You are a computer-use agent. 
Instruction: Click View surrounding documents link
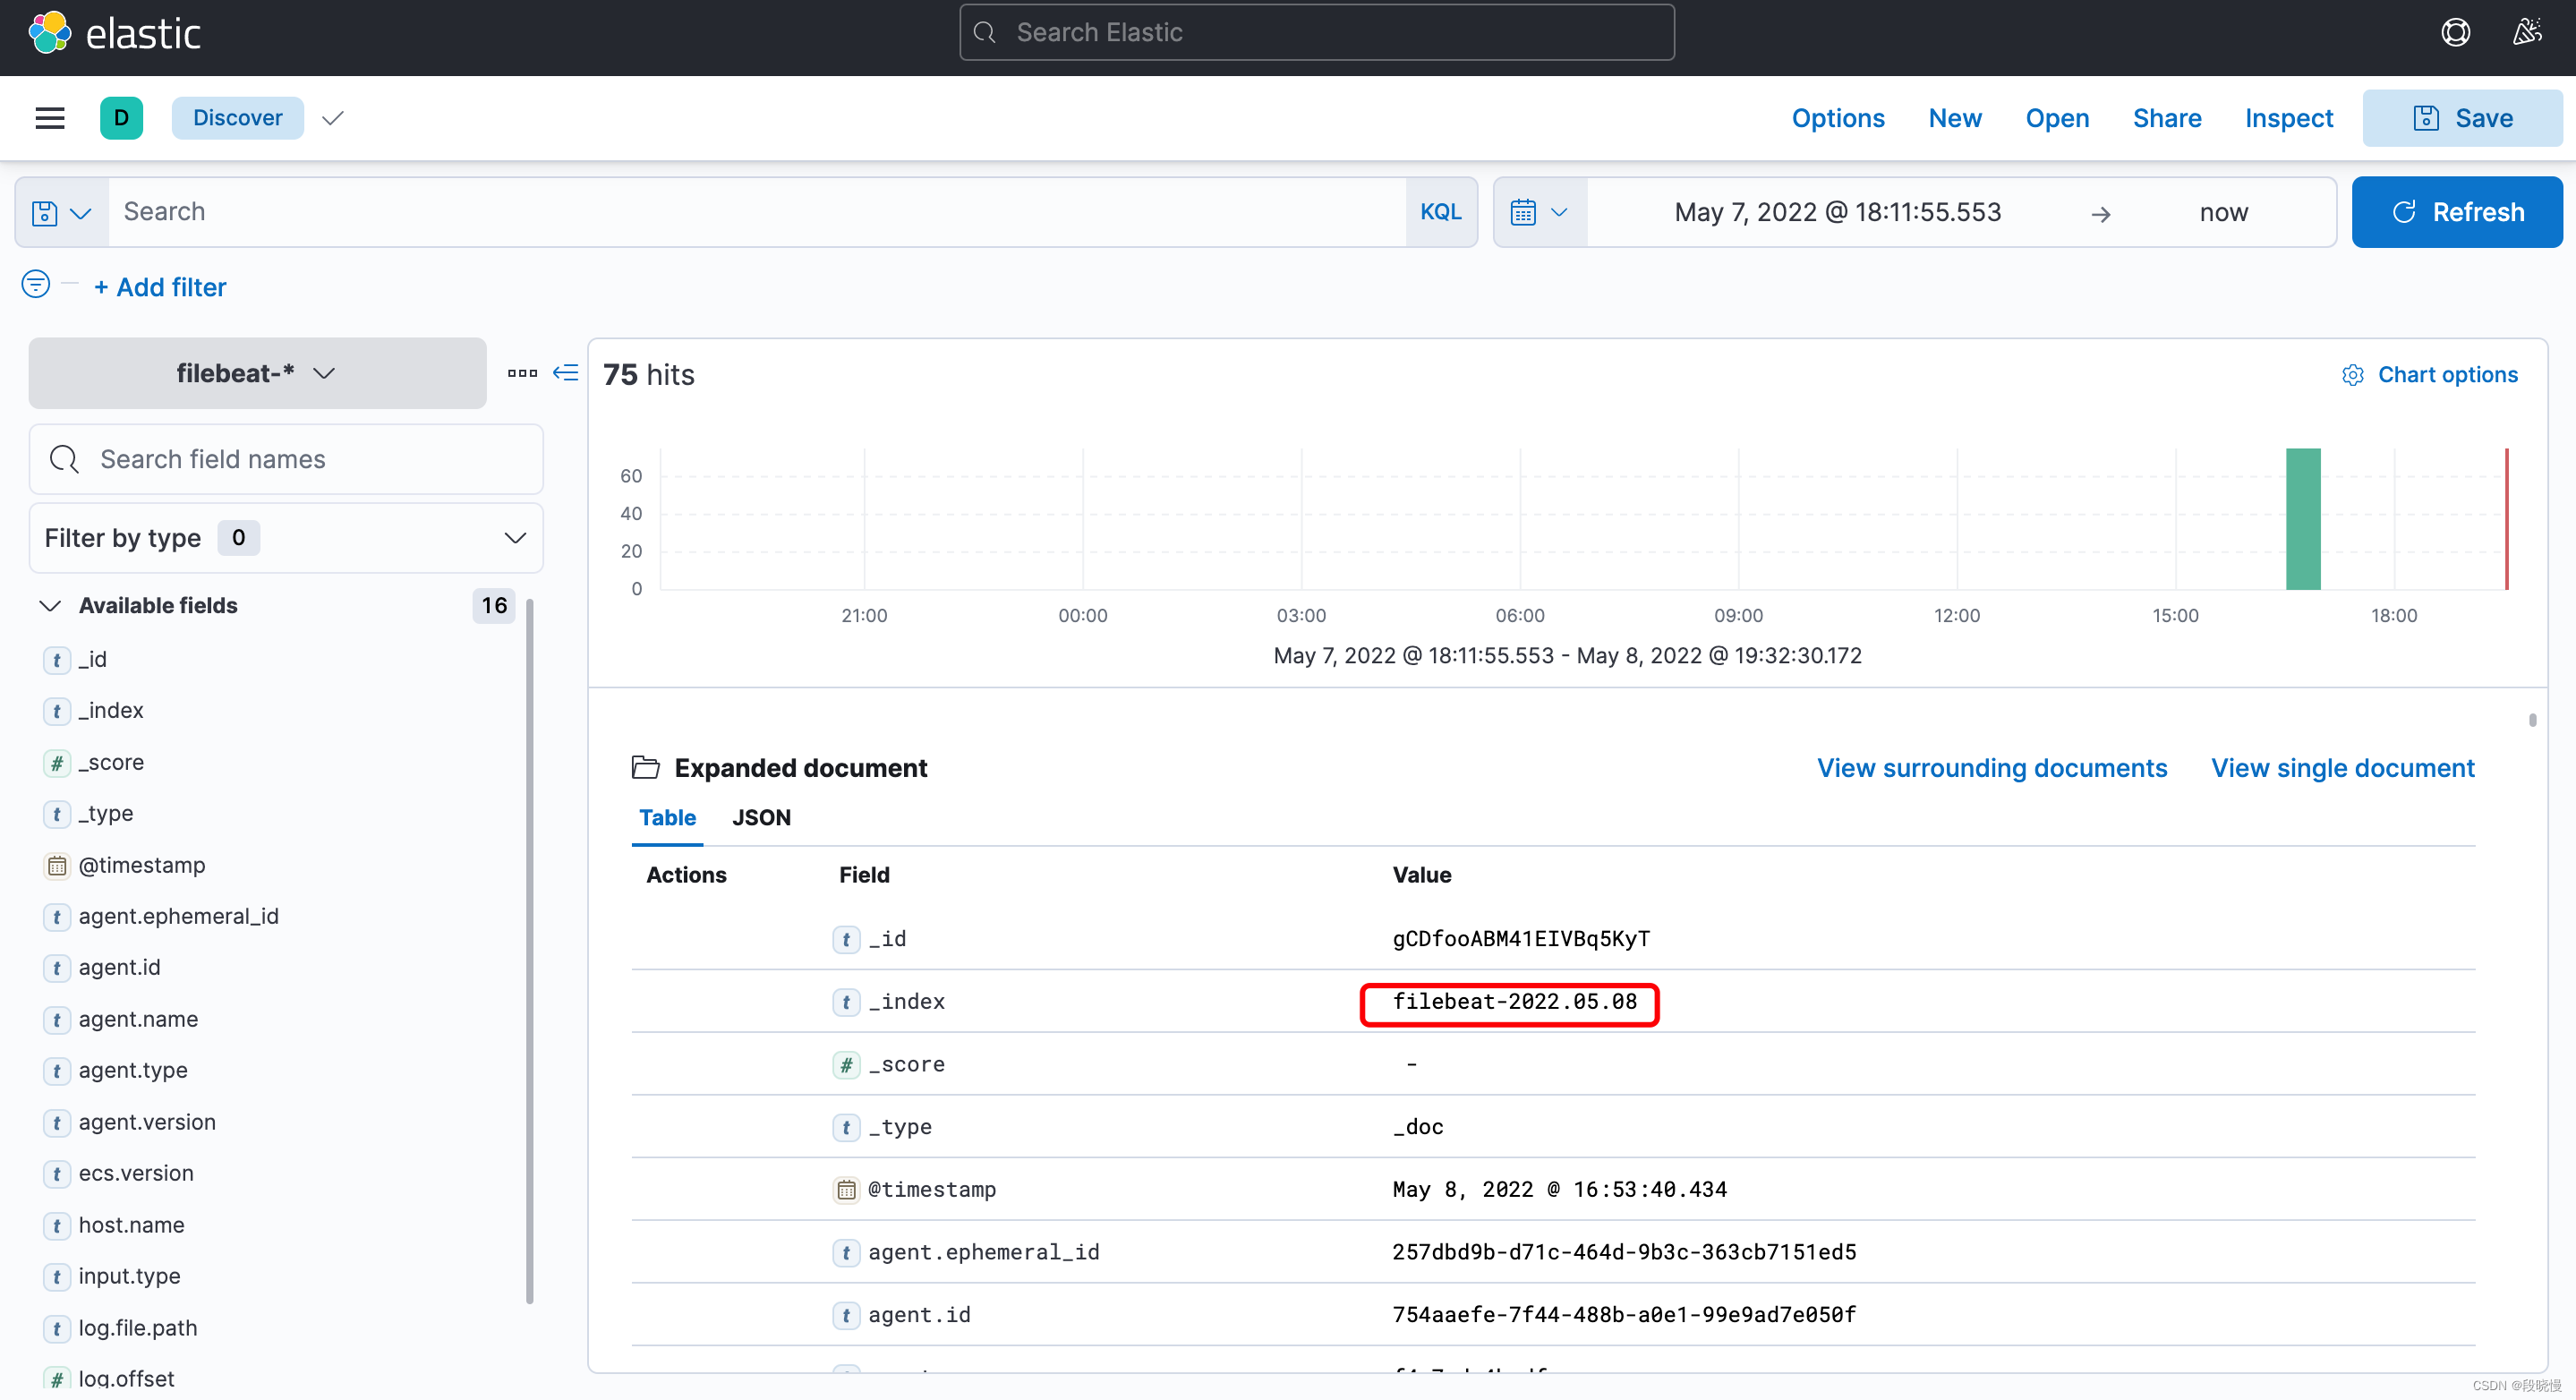coord(1992,768)
